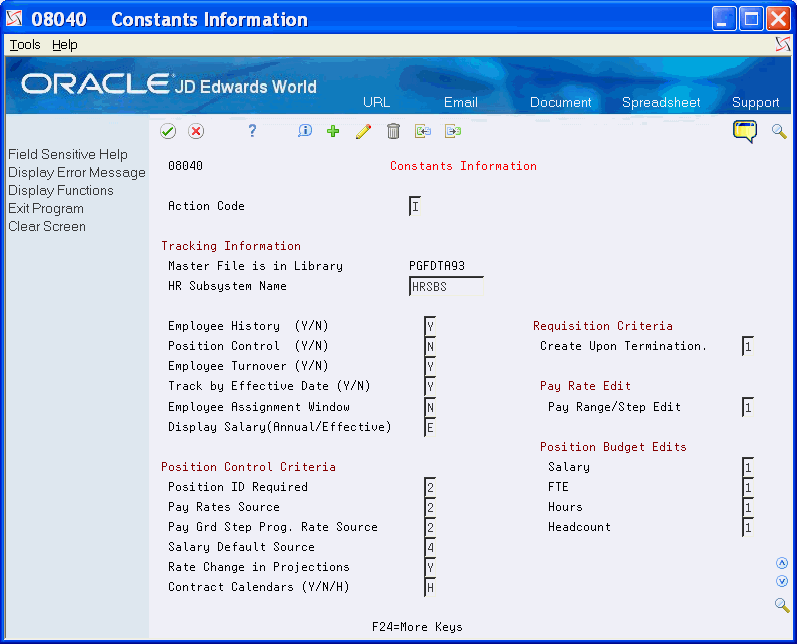This screenshot has width=797, height=644.
Task: Click the Employee Assignment Window field
Action: tap(430, 407)
